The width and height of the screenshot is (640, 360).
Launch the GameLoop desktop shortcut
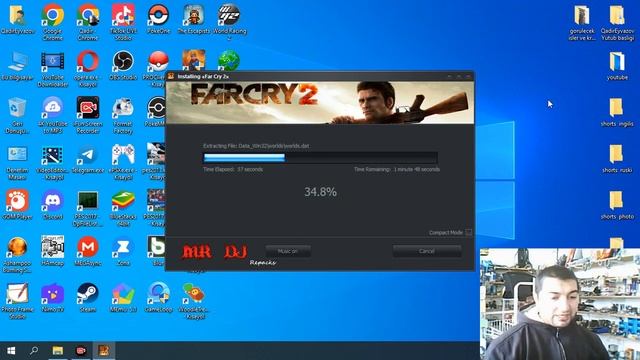(x=158, y=298)
